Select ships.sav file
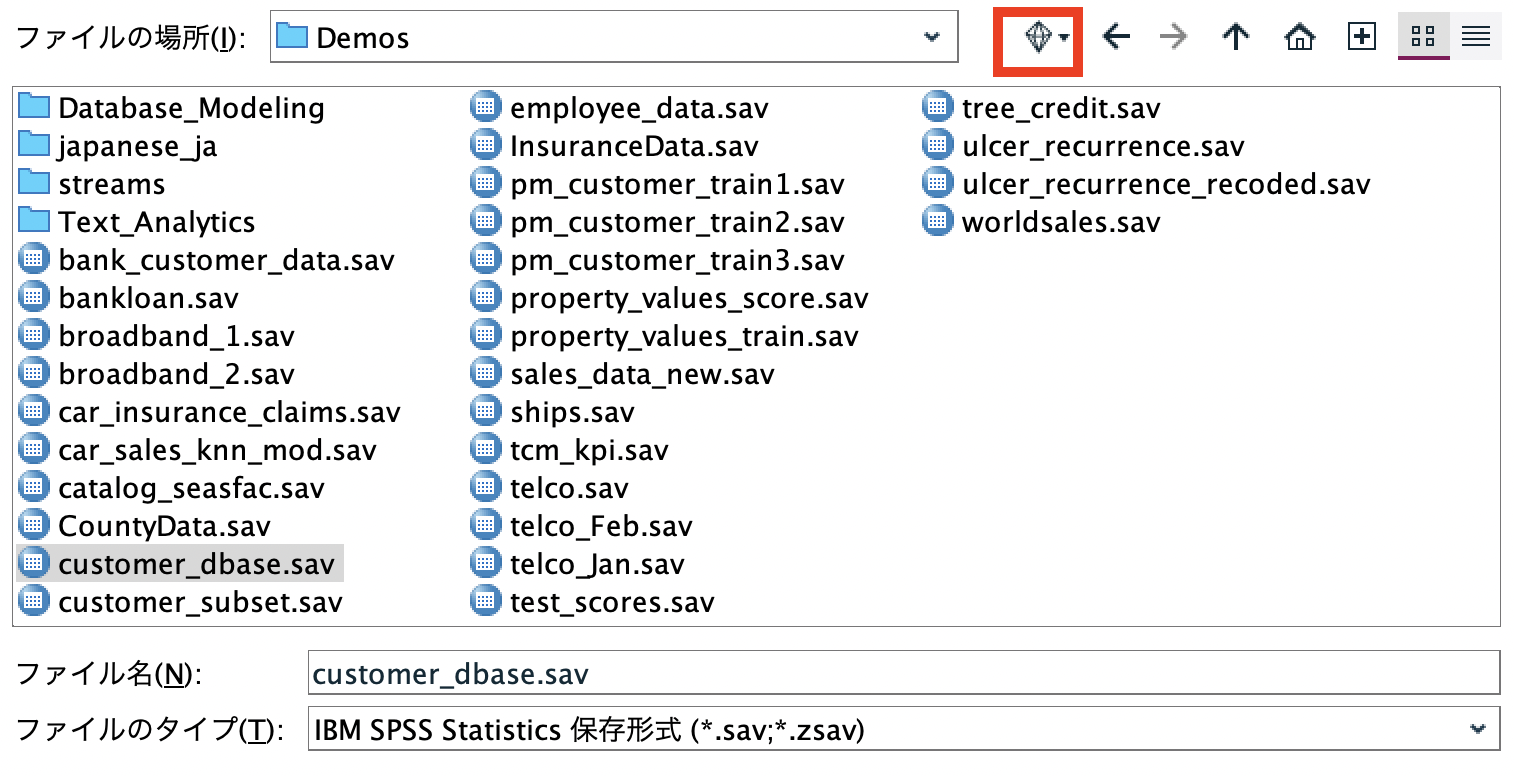The width and height of the screenshot is (1514, 776). (553, 412)
